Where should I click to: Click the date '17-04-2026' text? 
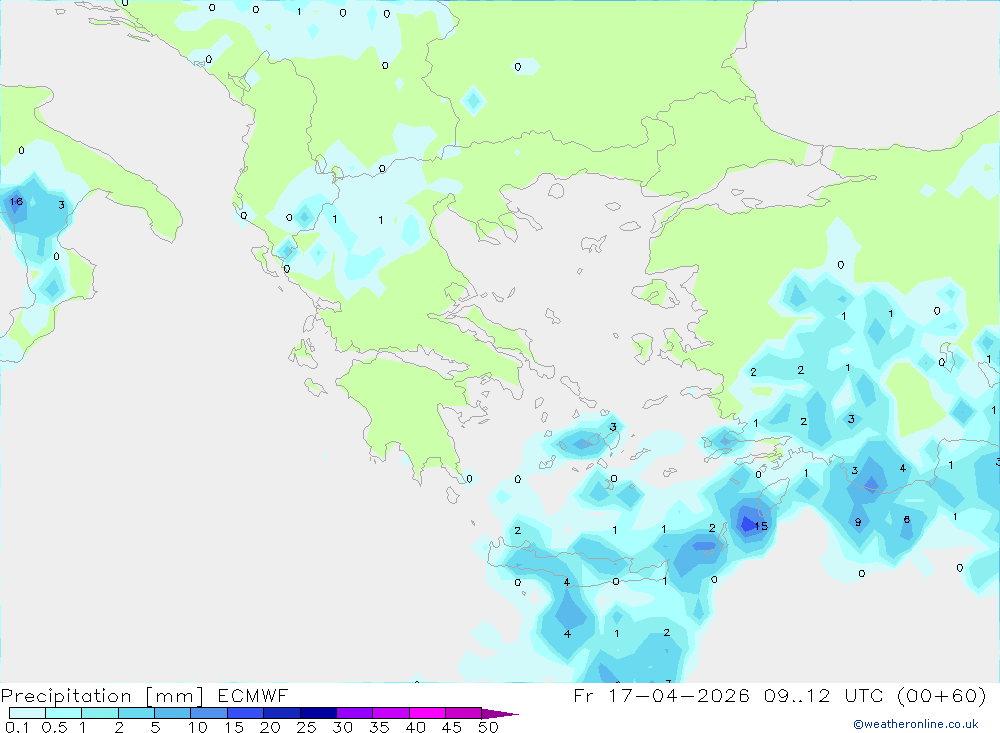pos(679,696)
